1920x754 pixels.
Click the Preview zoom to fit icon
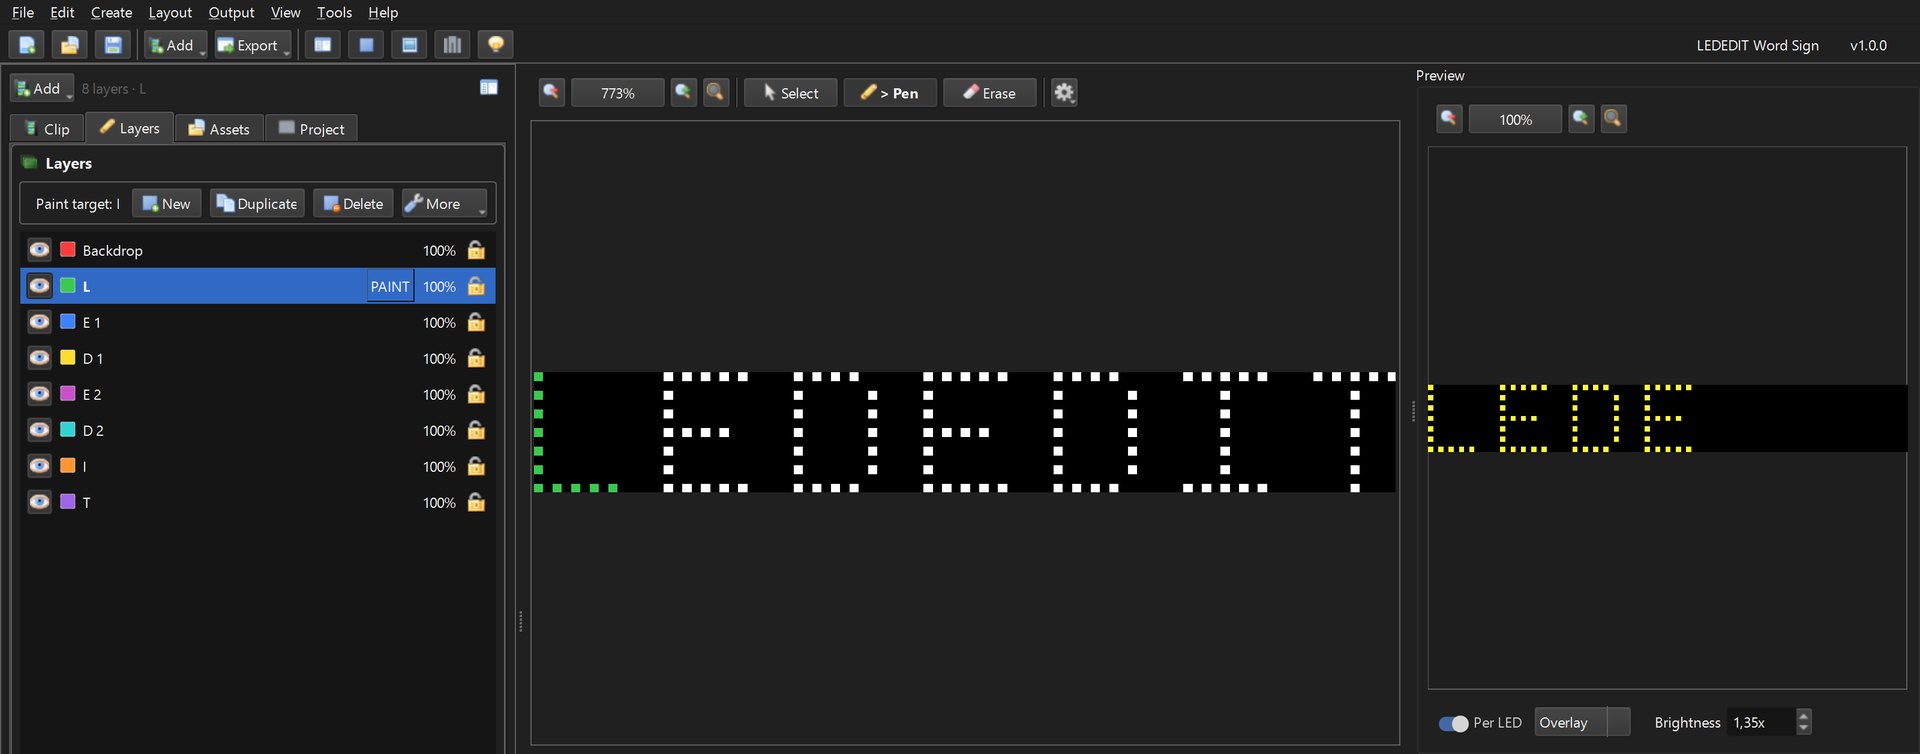pyautogui.click(x=1613, y=119)
